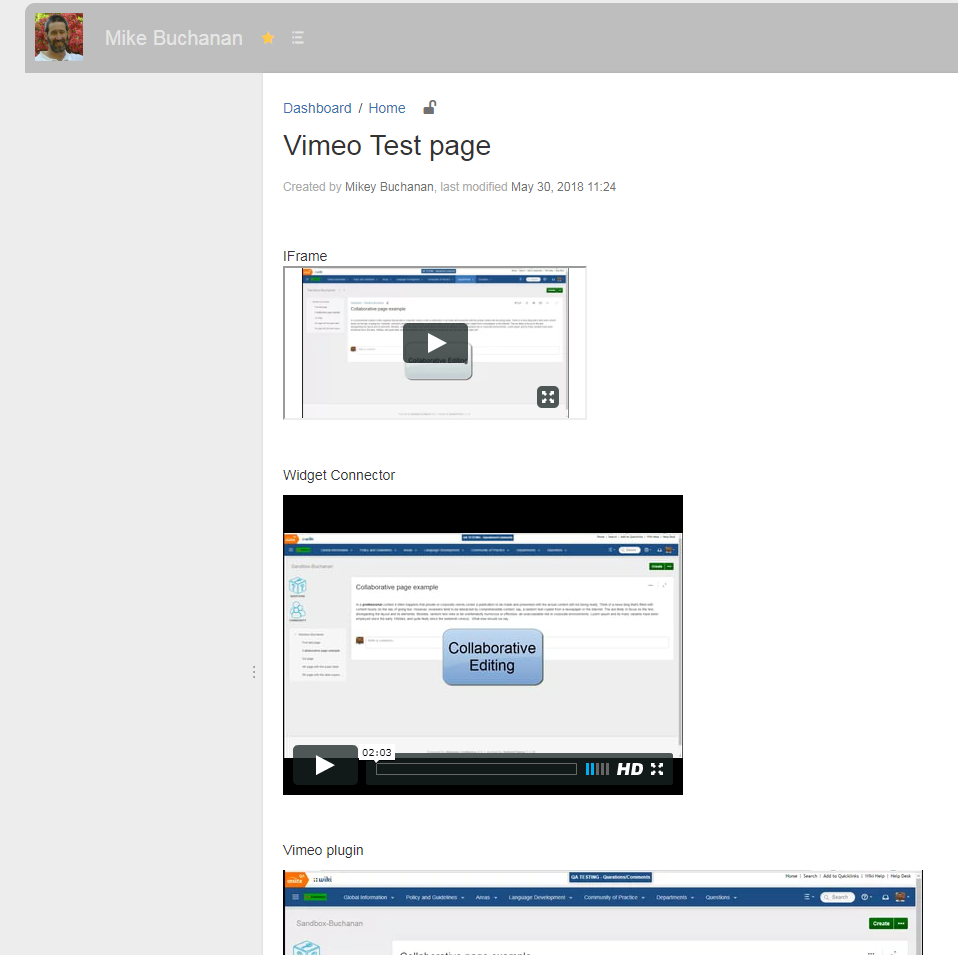The width and height of the screenshot is (958, 955).
Task: Click the IFrame section label
Action: pos(305,256)
